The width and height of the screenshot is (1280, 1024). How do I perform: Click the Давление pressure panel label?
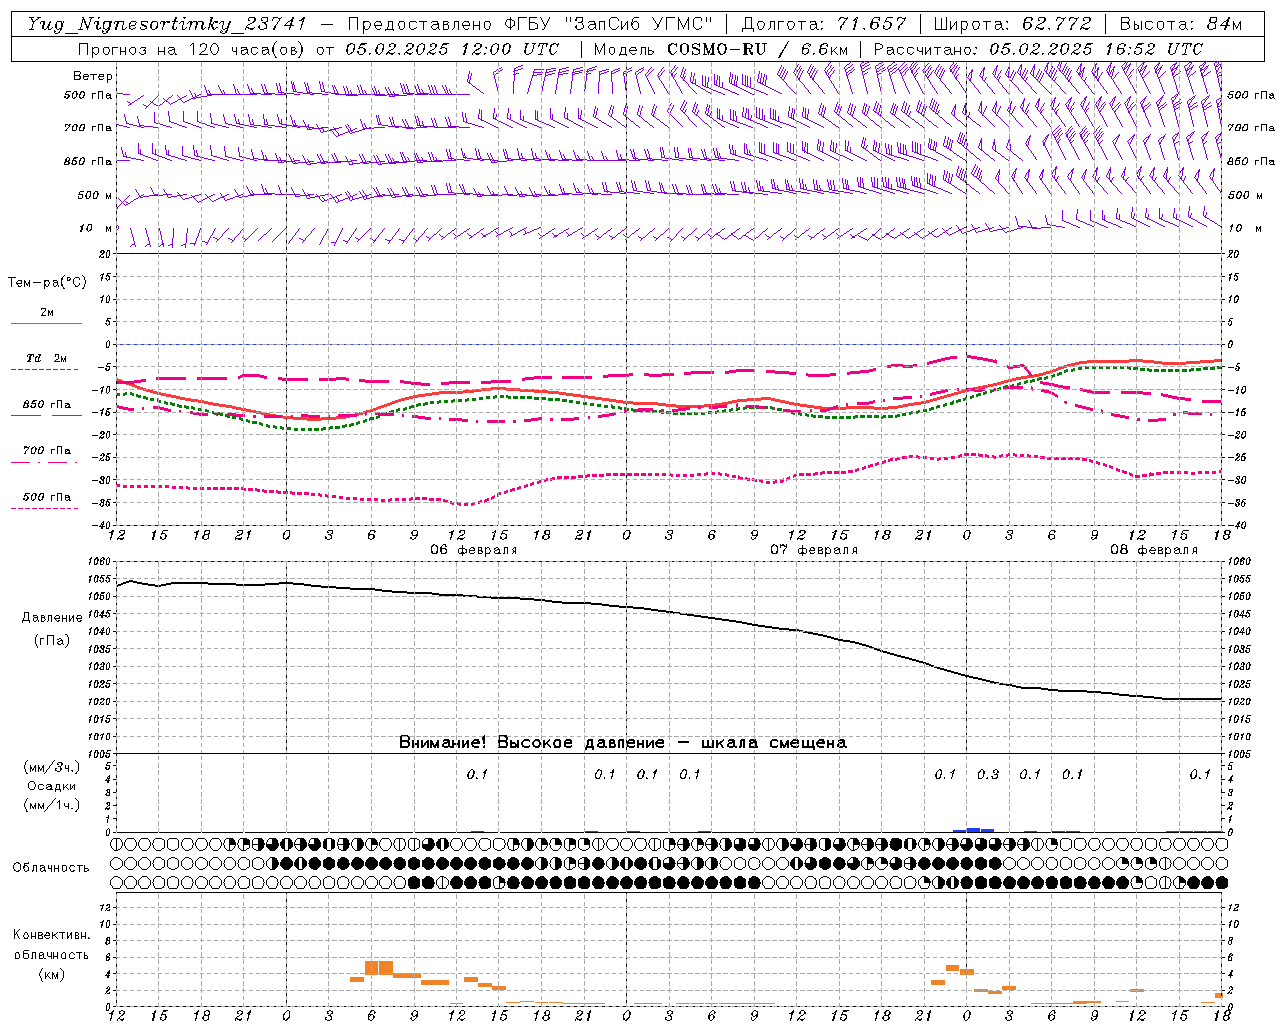click(x=52, y=618)
